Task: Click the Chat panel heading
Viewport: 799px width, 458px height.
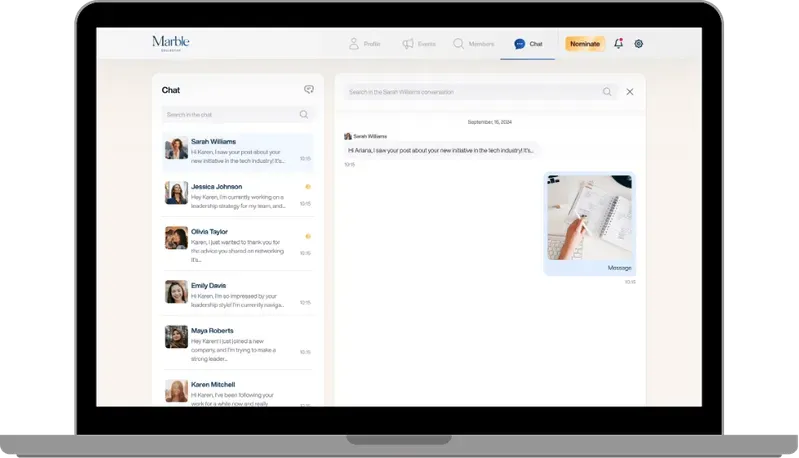Action: (171, 90)
